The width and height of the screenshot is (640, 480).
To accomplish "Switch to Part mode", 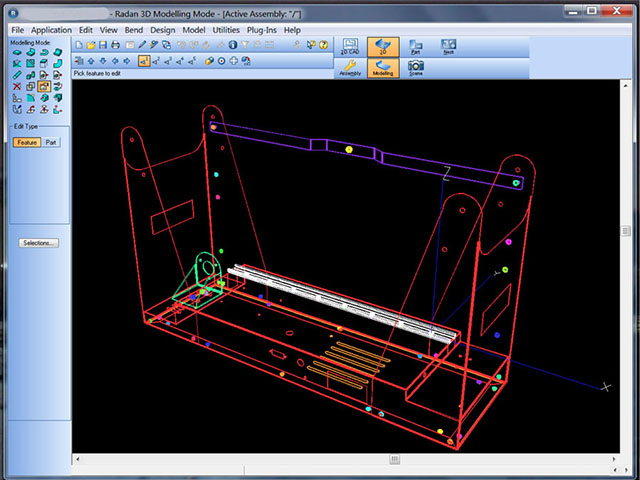I will [416, 47].
